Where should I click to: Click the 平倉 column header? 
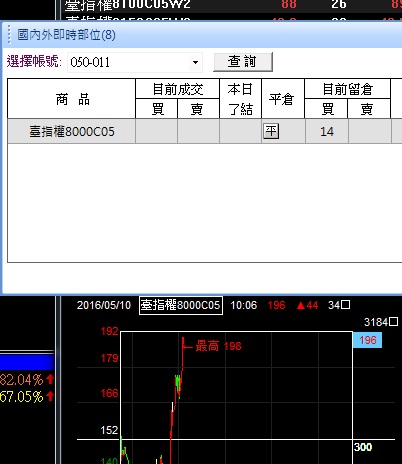click(283, 99)
